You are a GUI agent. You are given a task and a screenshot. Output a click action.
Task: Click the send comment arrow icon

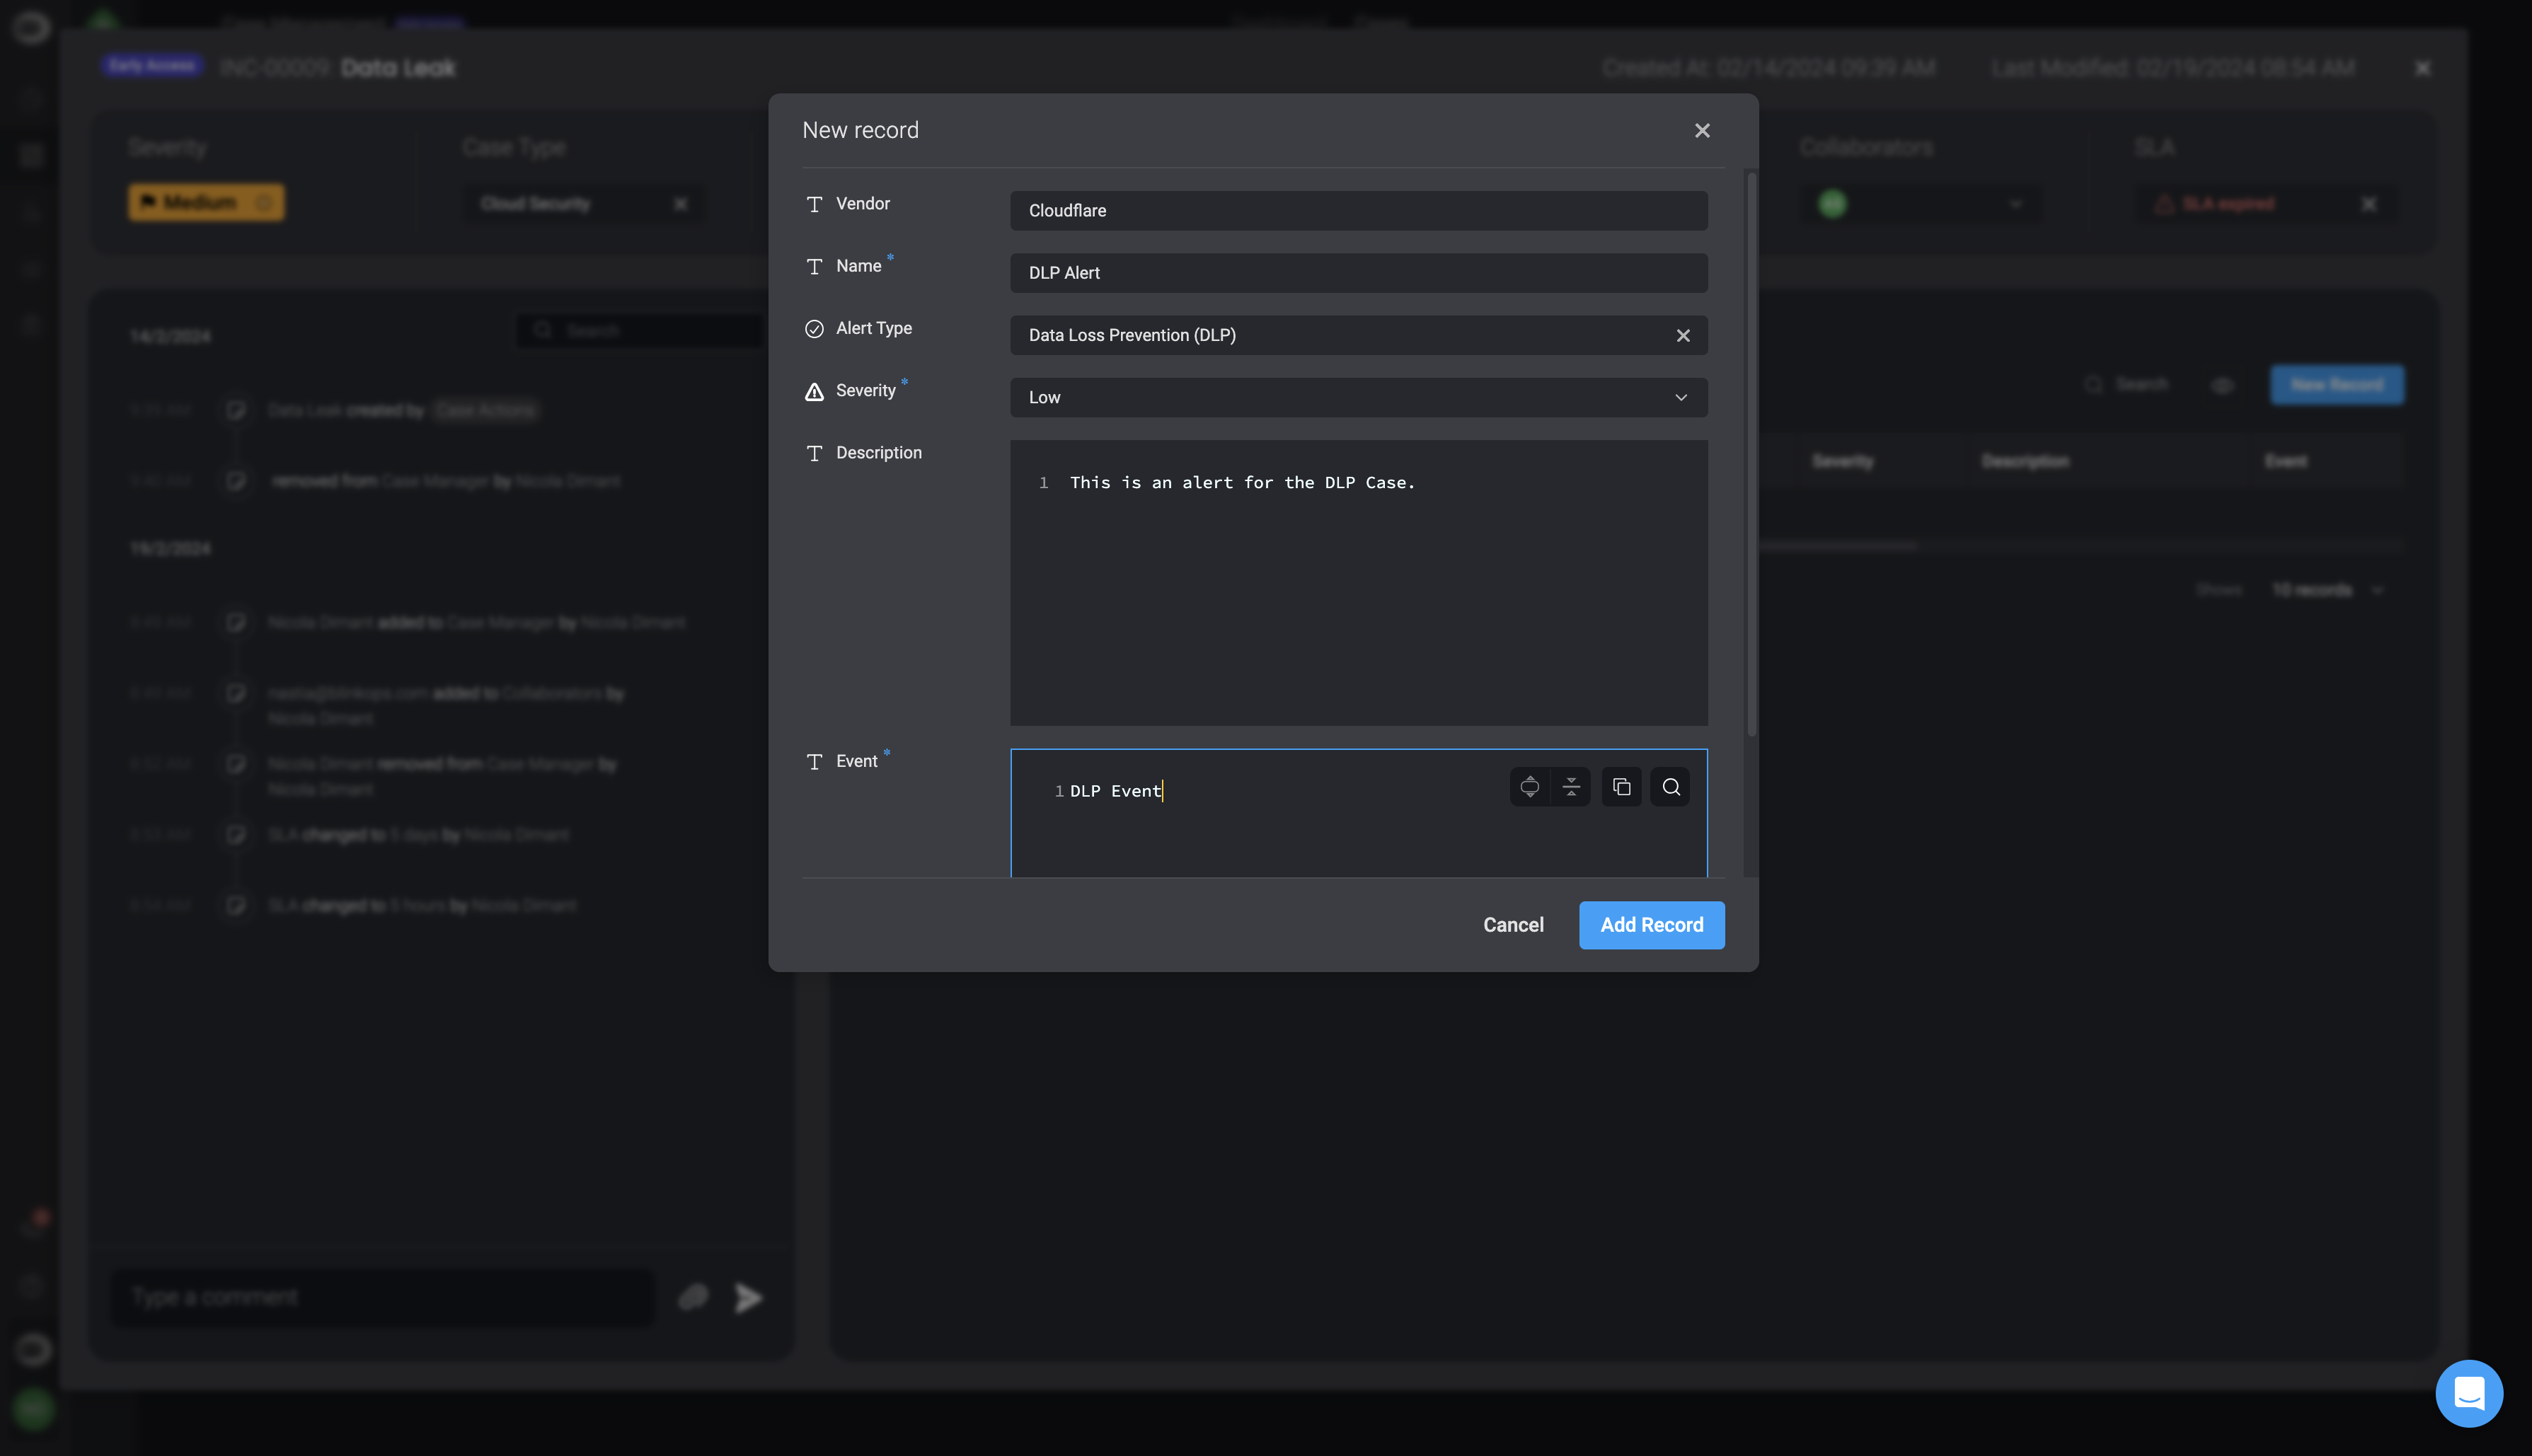pyautogui.click(x=748, y=1298)
